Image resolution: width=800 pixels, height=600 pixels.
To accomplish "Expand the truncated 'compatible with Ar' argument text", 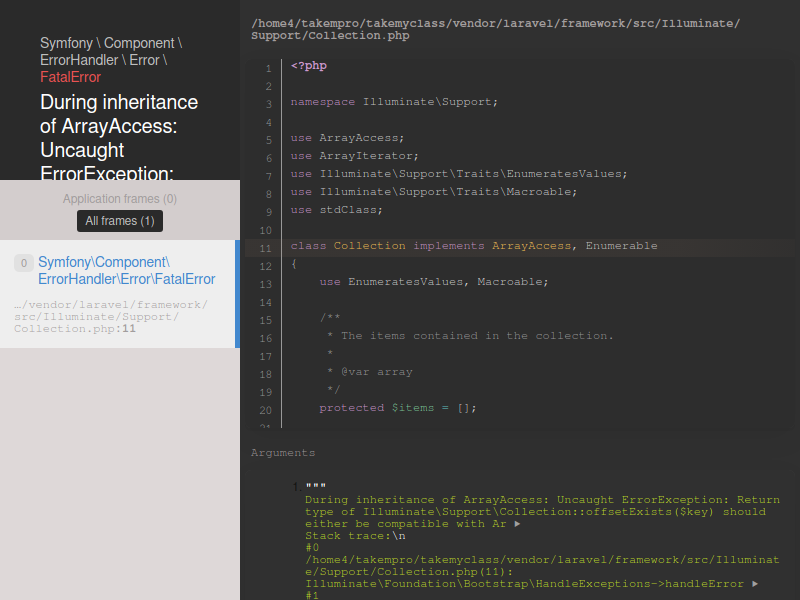I will [x=517, y=524].
